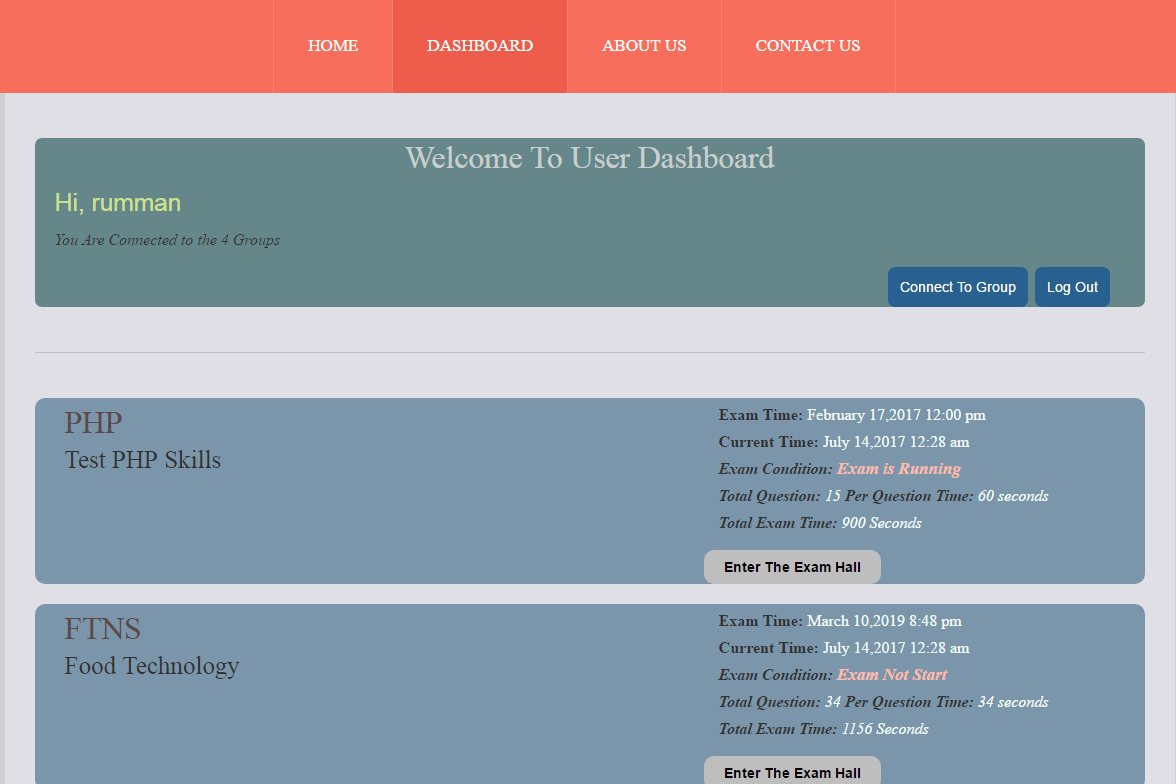The image size is (1176, 784).
Task: Click the 'Exam Not Start' status
Action: pyautogui.click(x=891, y=675)
